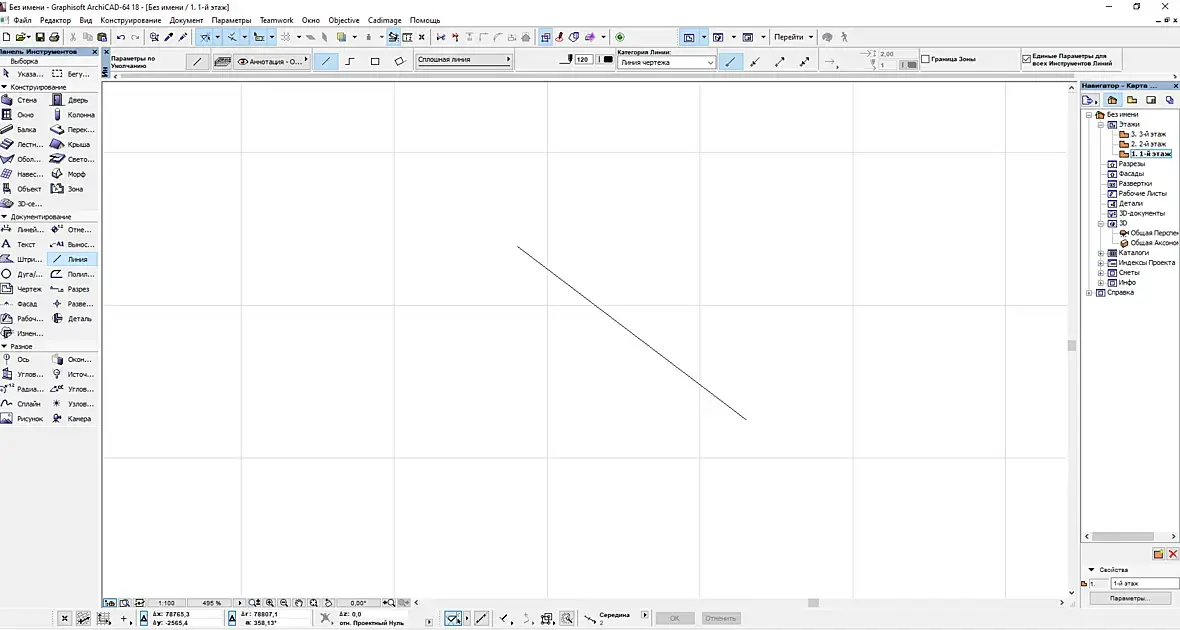
Task: Select the Указатель (arrow) tool
Action: (x=23, y=74)
